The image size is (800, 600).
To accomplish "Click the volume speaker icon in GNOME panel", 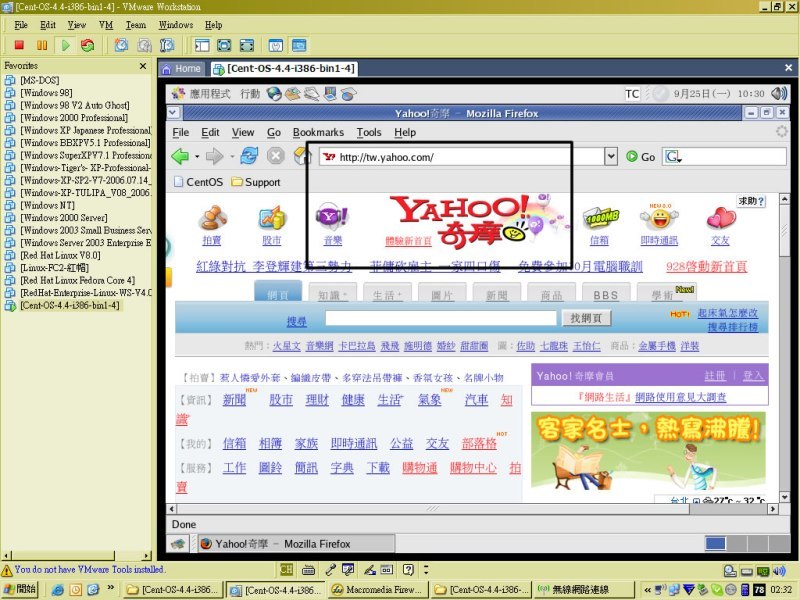I will point(780,93).
